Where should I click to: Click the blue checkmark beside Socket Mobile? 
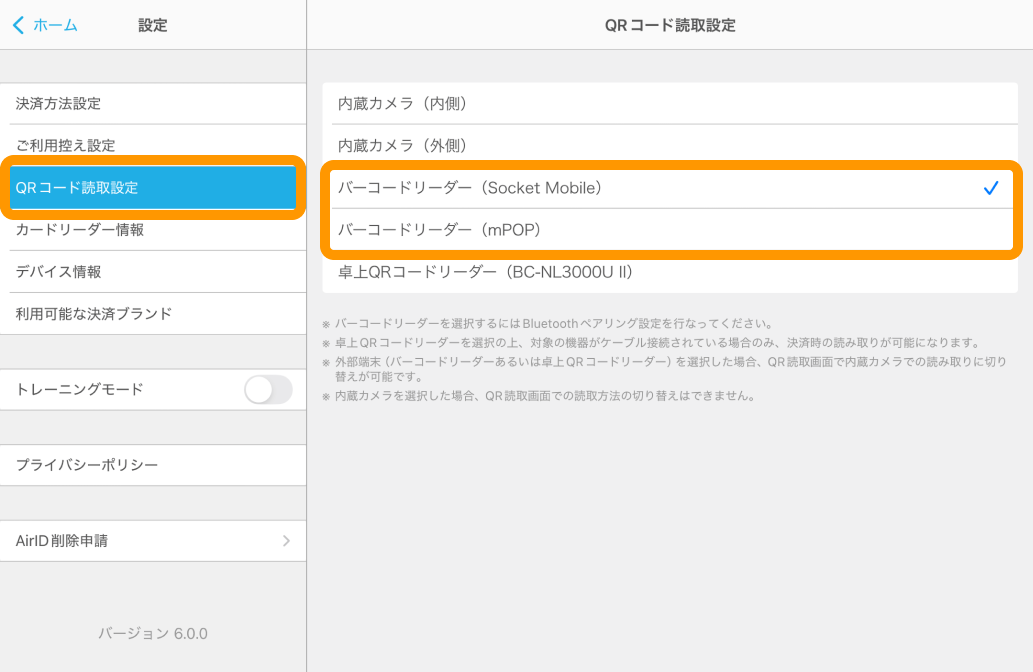point(991,186)
